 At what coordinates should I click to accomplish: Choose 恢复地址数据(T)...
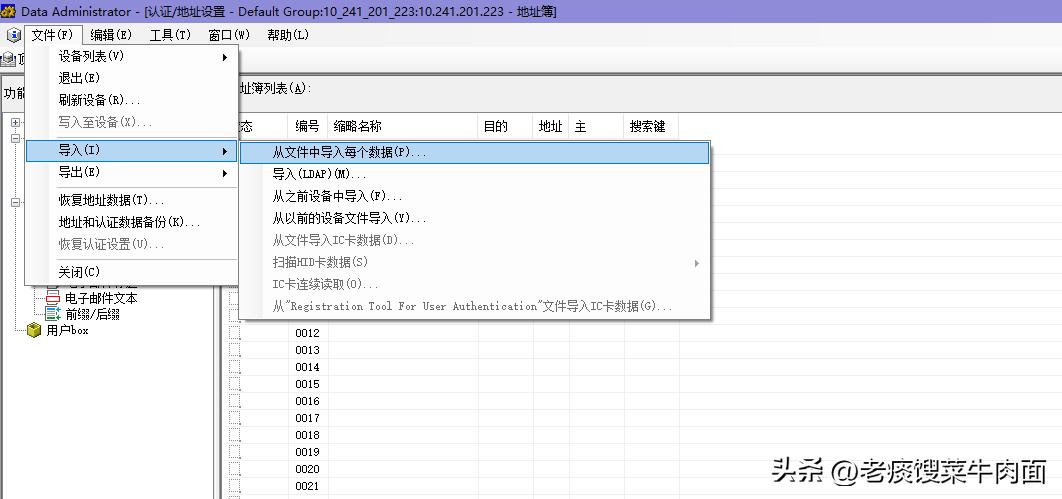[131, 200]
